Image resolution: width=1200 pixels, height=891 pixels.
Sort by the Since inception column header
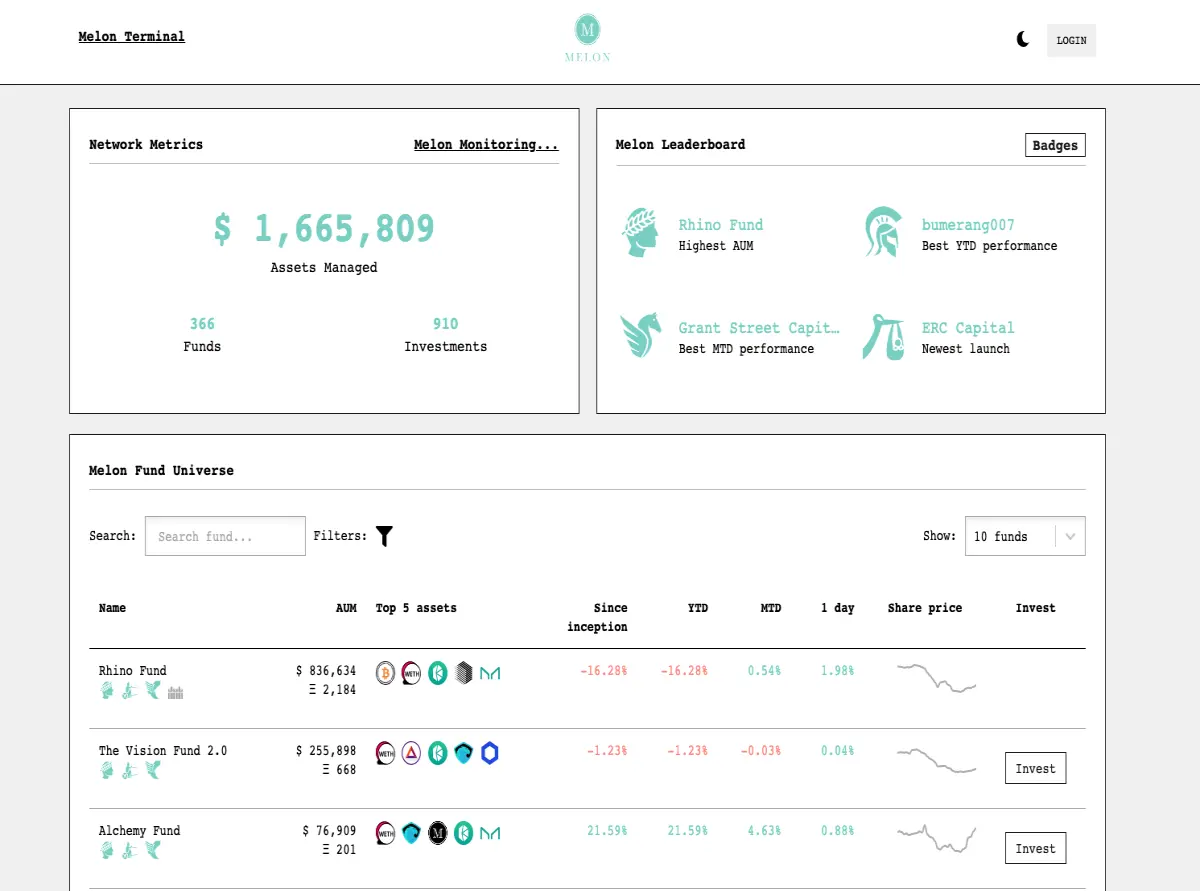point(597,617)
